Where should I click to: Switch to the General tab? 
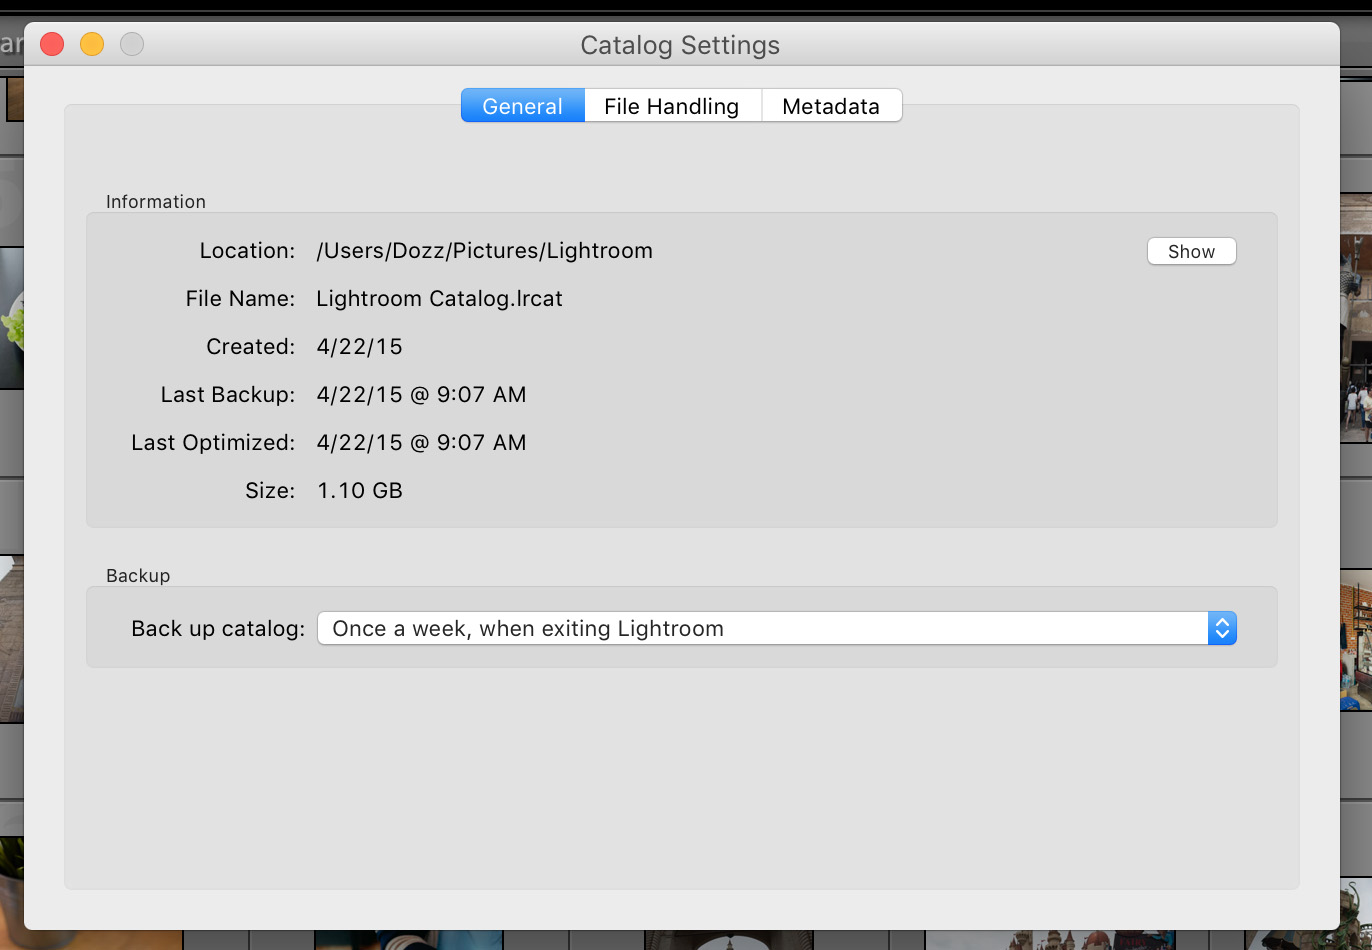pos(522,106)
